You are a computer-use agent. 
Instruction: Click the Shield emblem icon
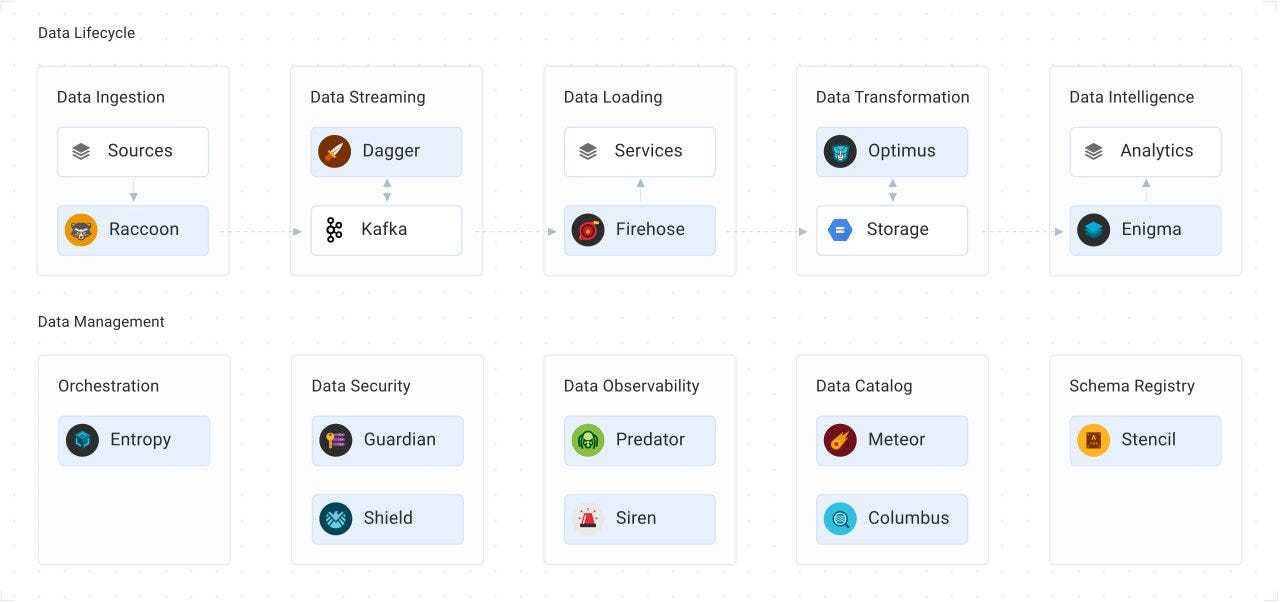[335, 518]
